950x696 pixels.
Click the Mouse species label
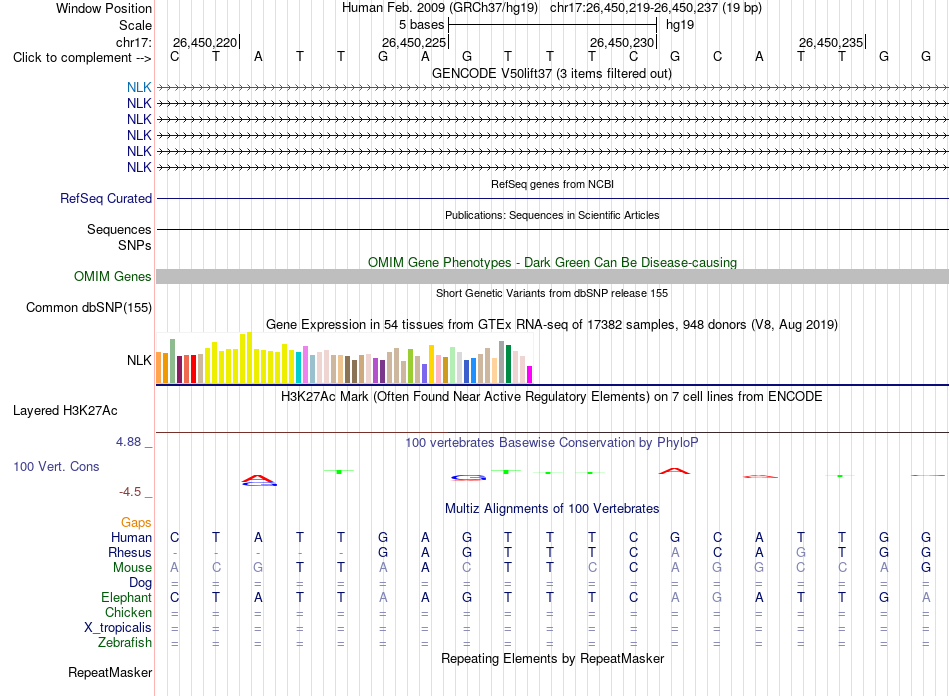132,568
